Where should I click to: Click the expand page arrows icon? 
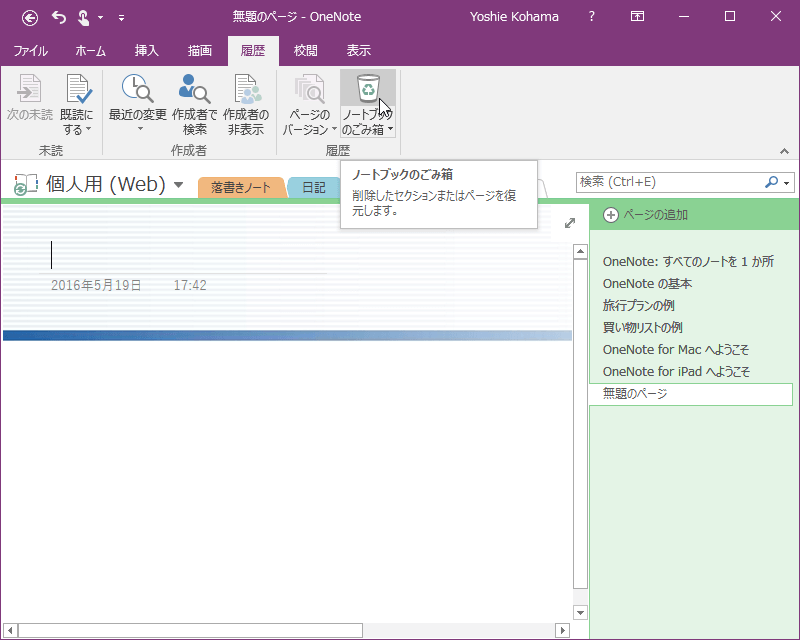(x=570, y=223)
